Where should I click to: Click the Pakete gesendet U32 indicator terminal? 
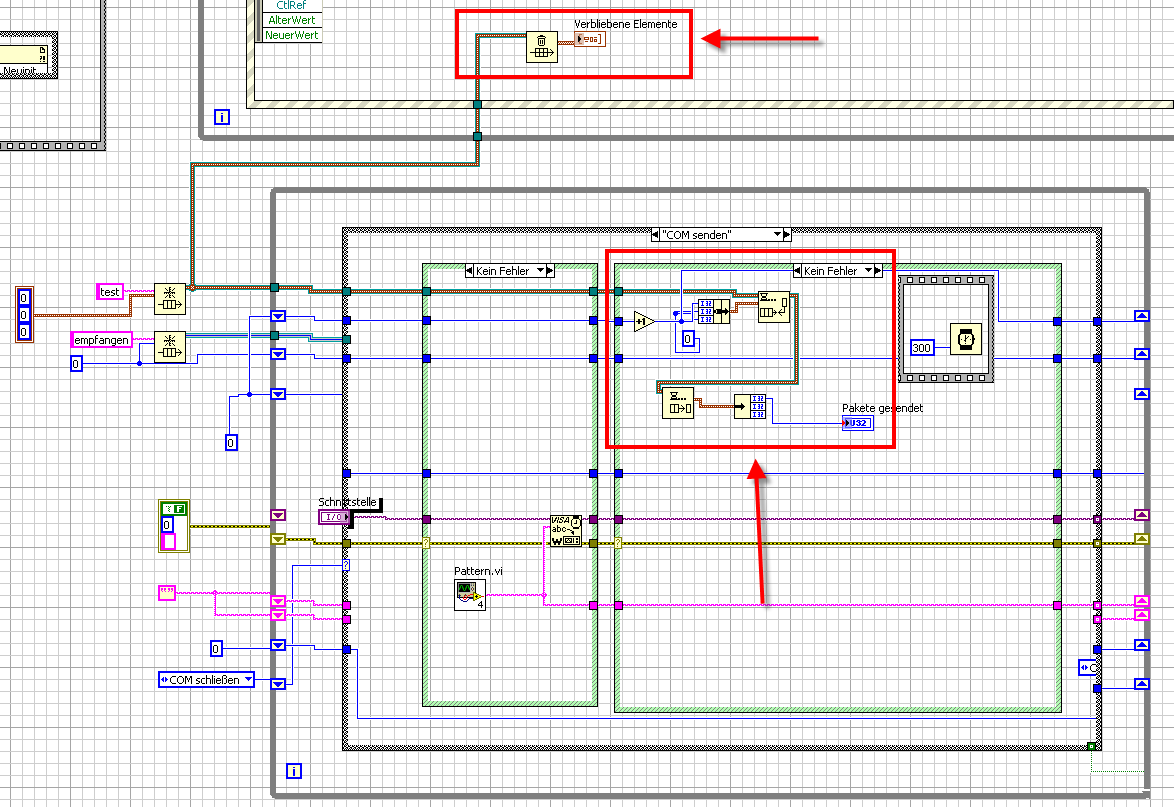point(857,423)
